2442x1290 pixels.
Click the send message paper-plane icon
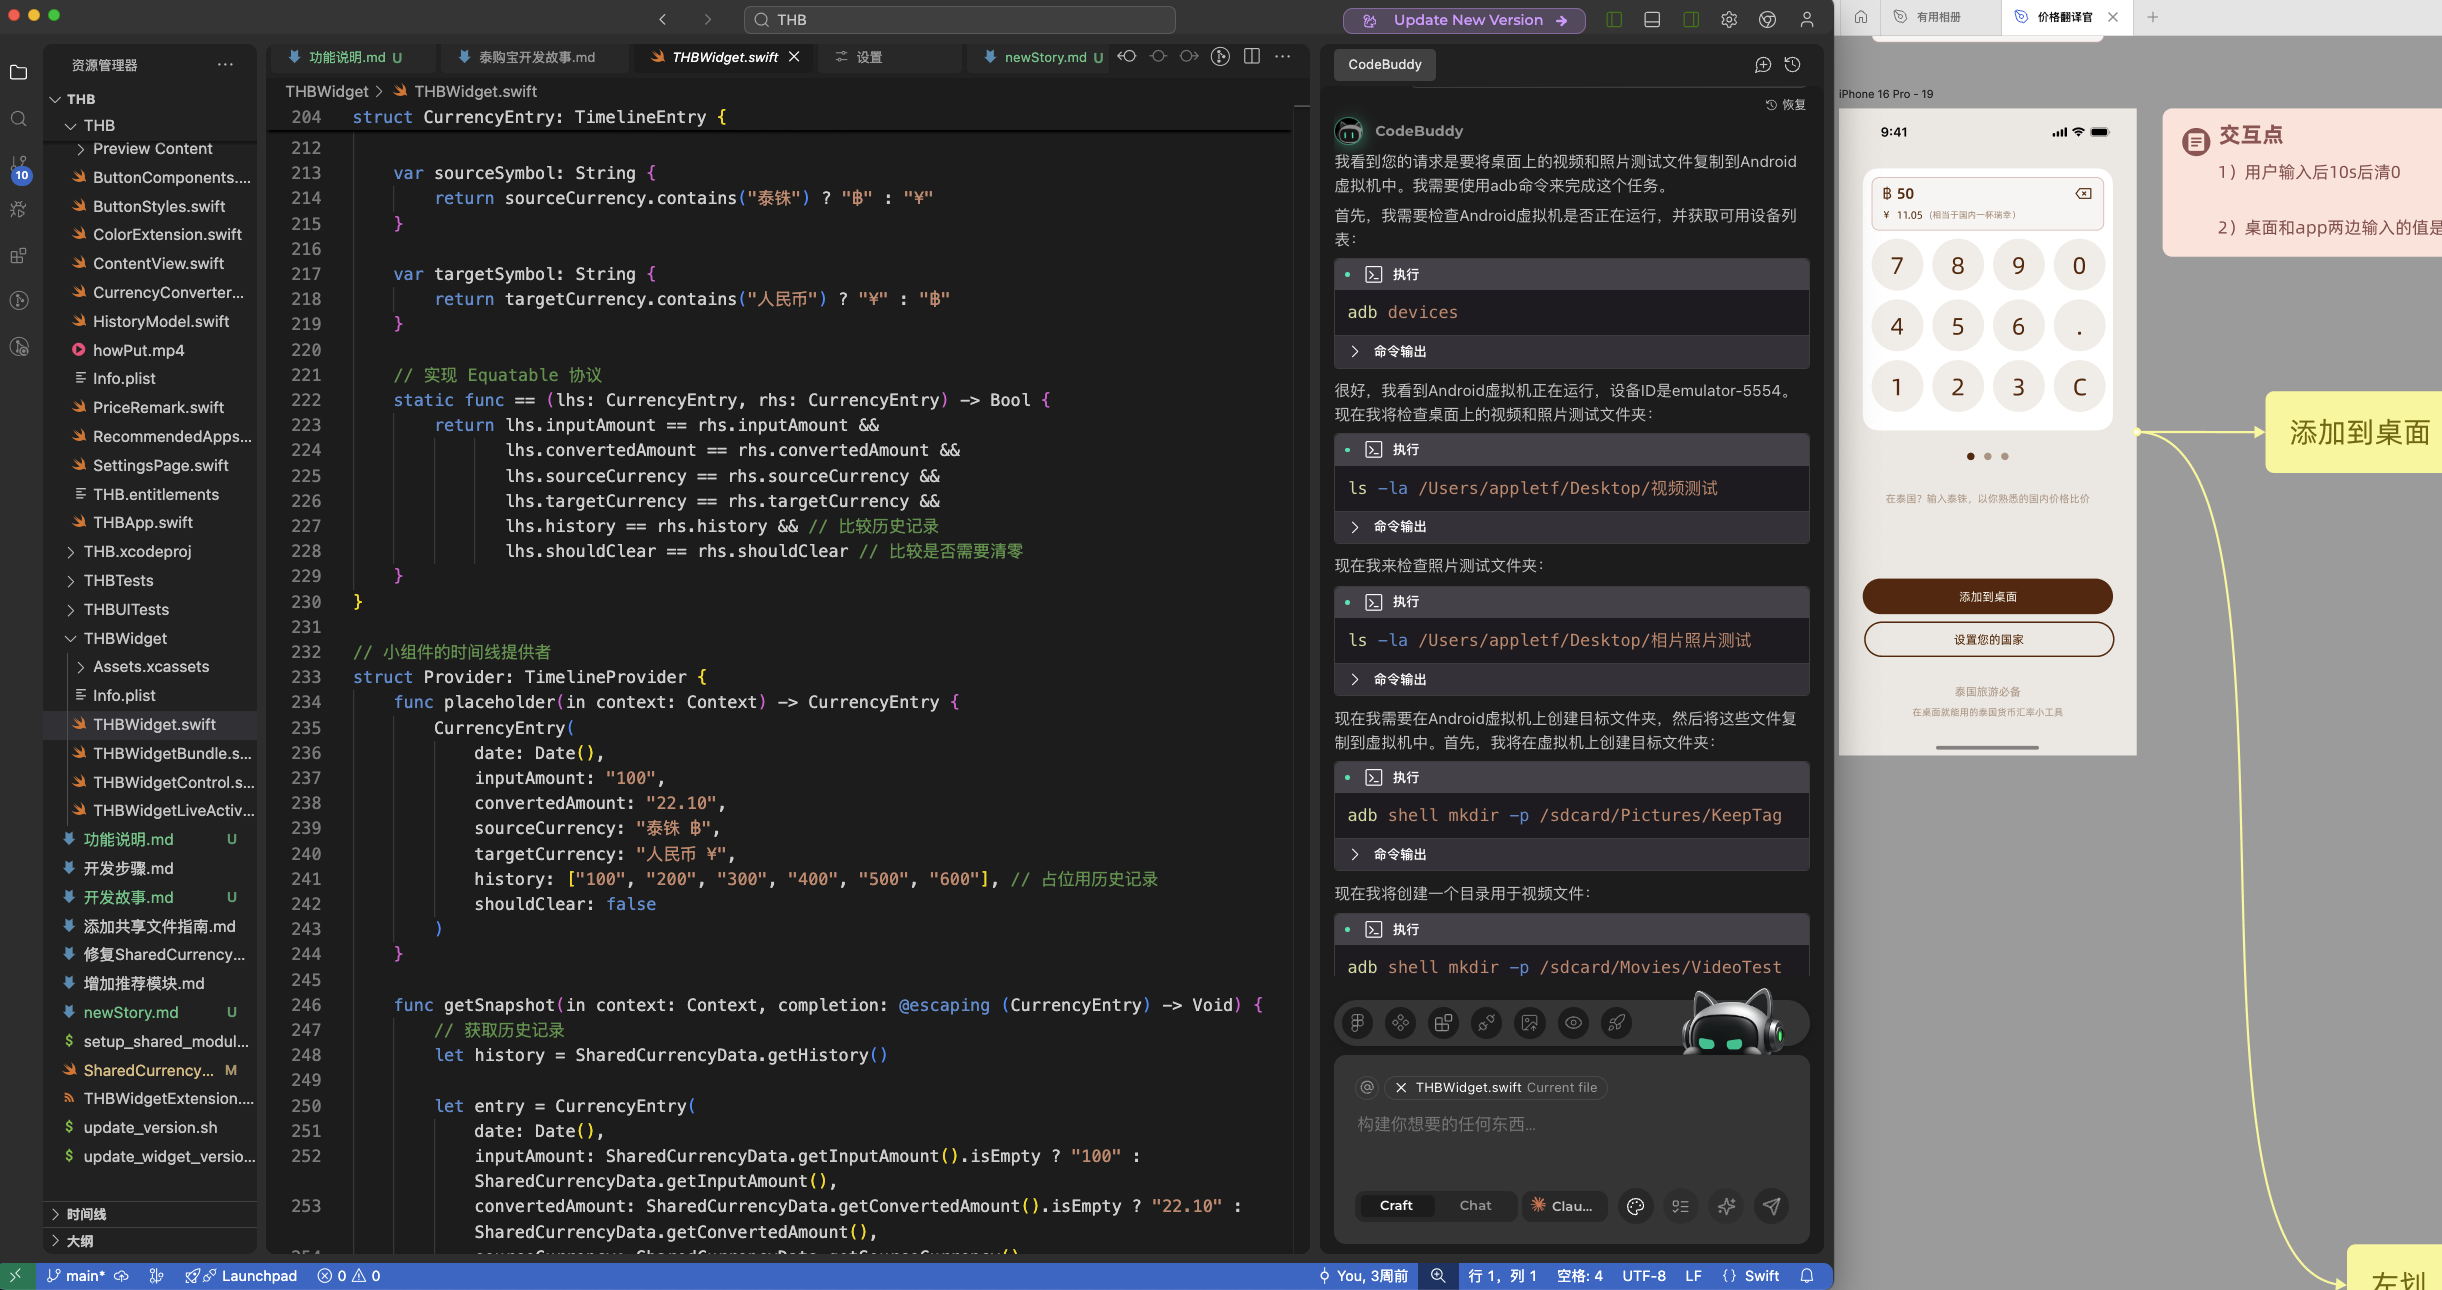click(1771, 1206)
